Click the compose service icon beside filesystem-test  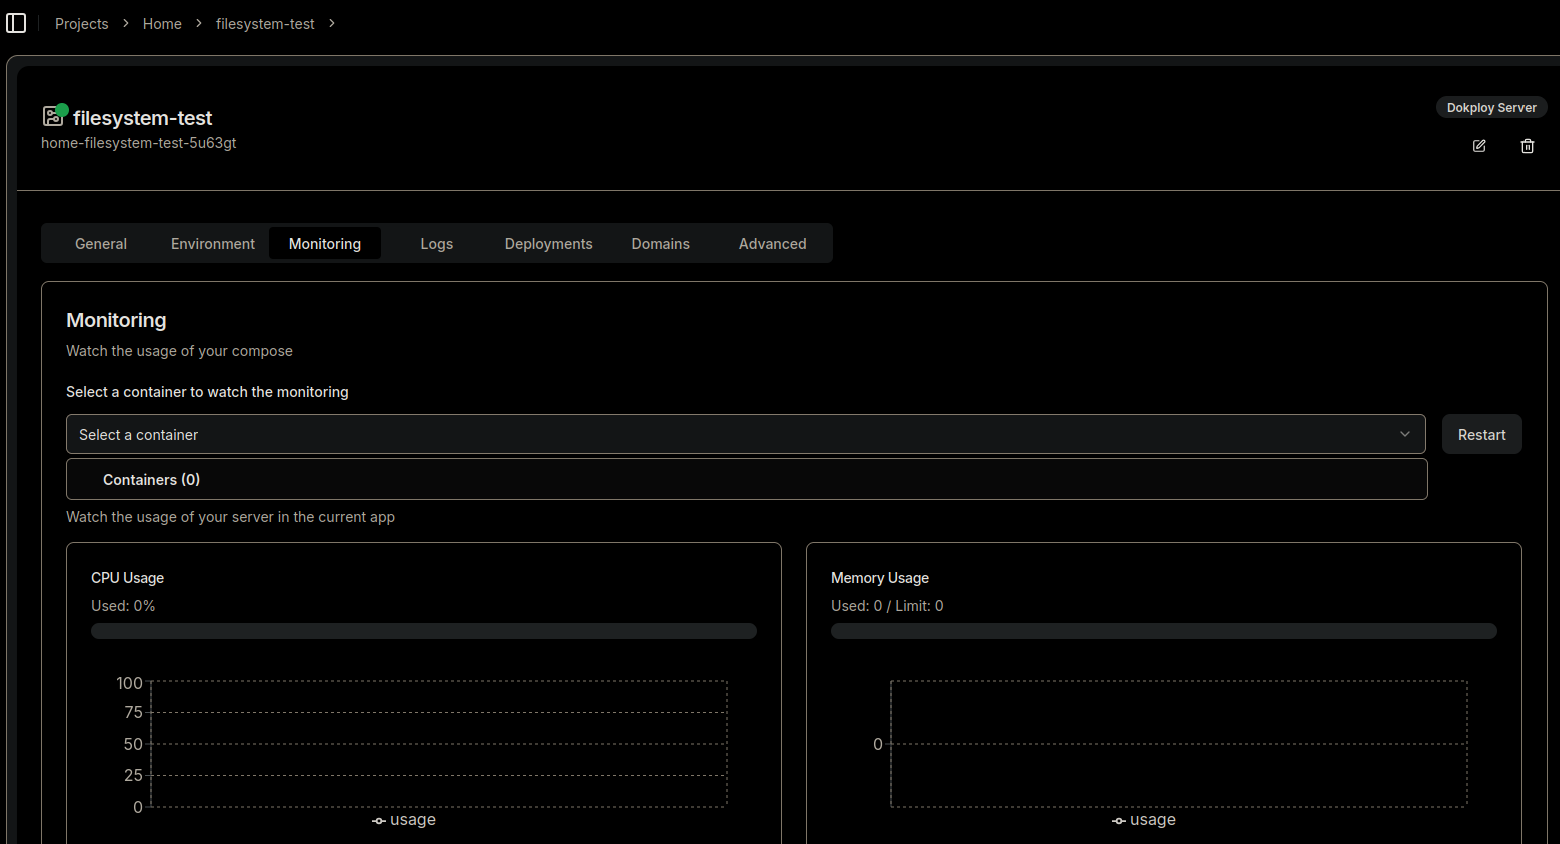pos(54,116)
